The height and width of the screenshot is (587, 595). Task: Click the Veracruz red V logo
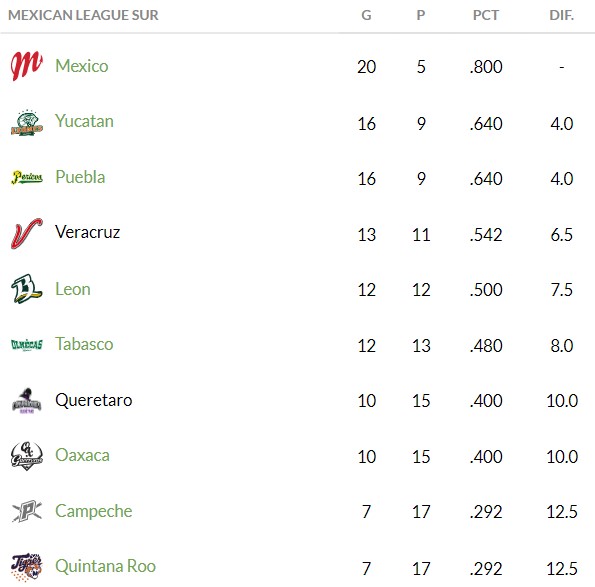pos(27,233)
